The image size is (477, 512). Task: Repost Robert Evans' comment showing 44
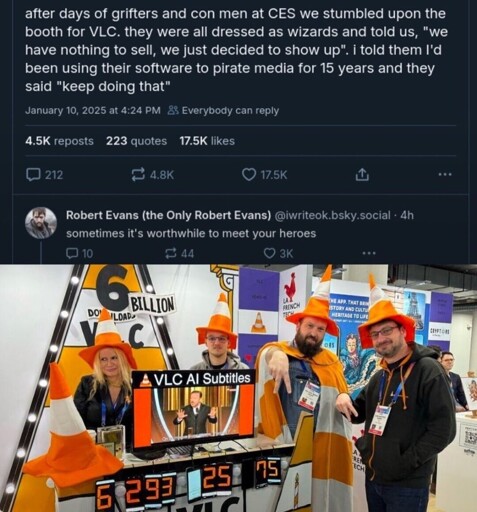pyautogui.click(x=171, y=253)
